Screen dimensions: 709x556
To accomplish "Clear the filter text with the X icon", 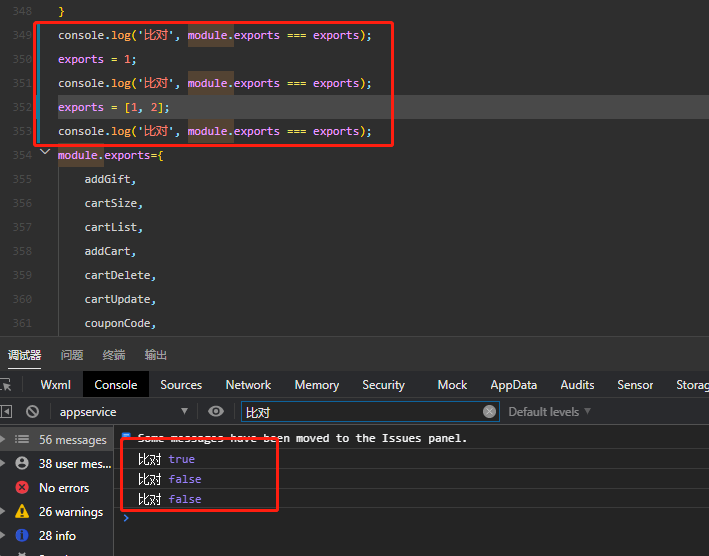I will 489,411.
